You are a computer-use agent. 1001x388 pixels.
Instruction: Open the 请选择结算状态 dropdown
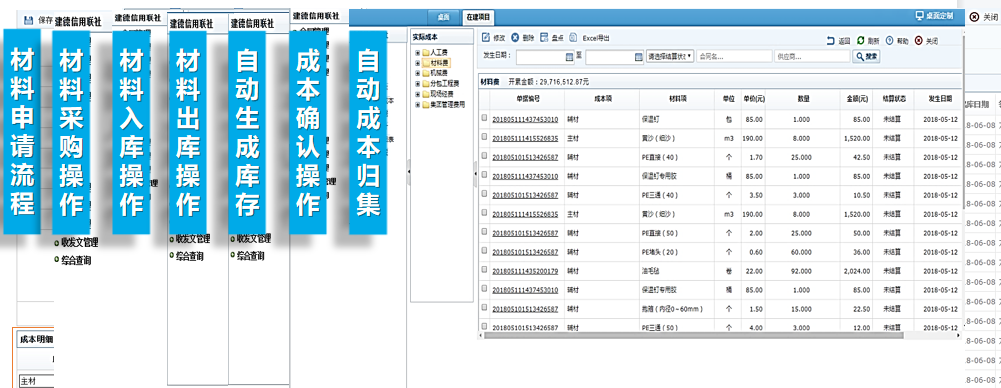click(x=670, y=56)
